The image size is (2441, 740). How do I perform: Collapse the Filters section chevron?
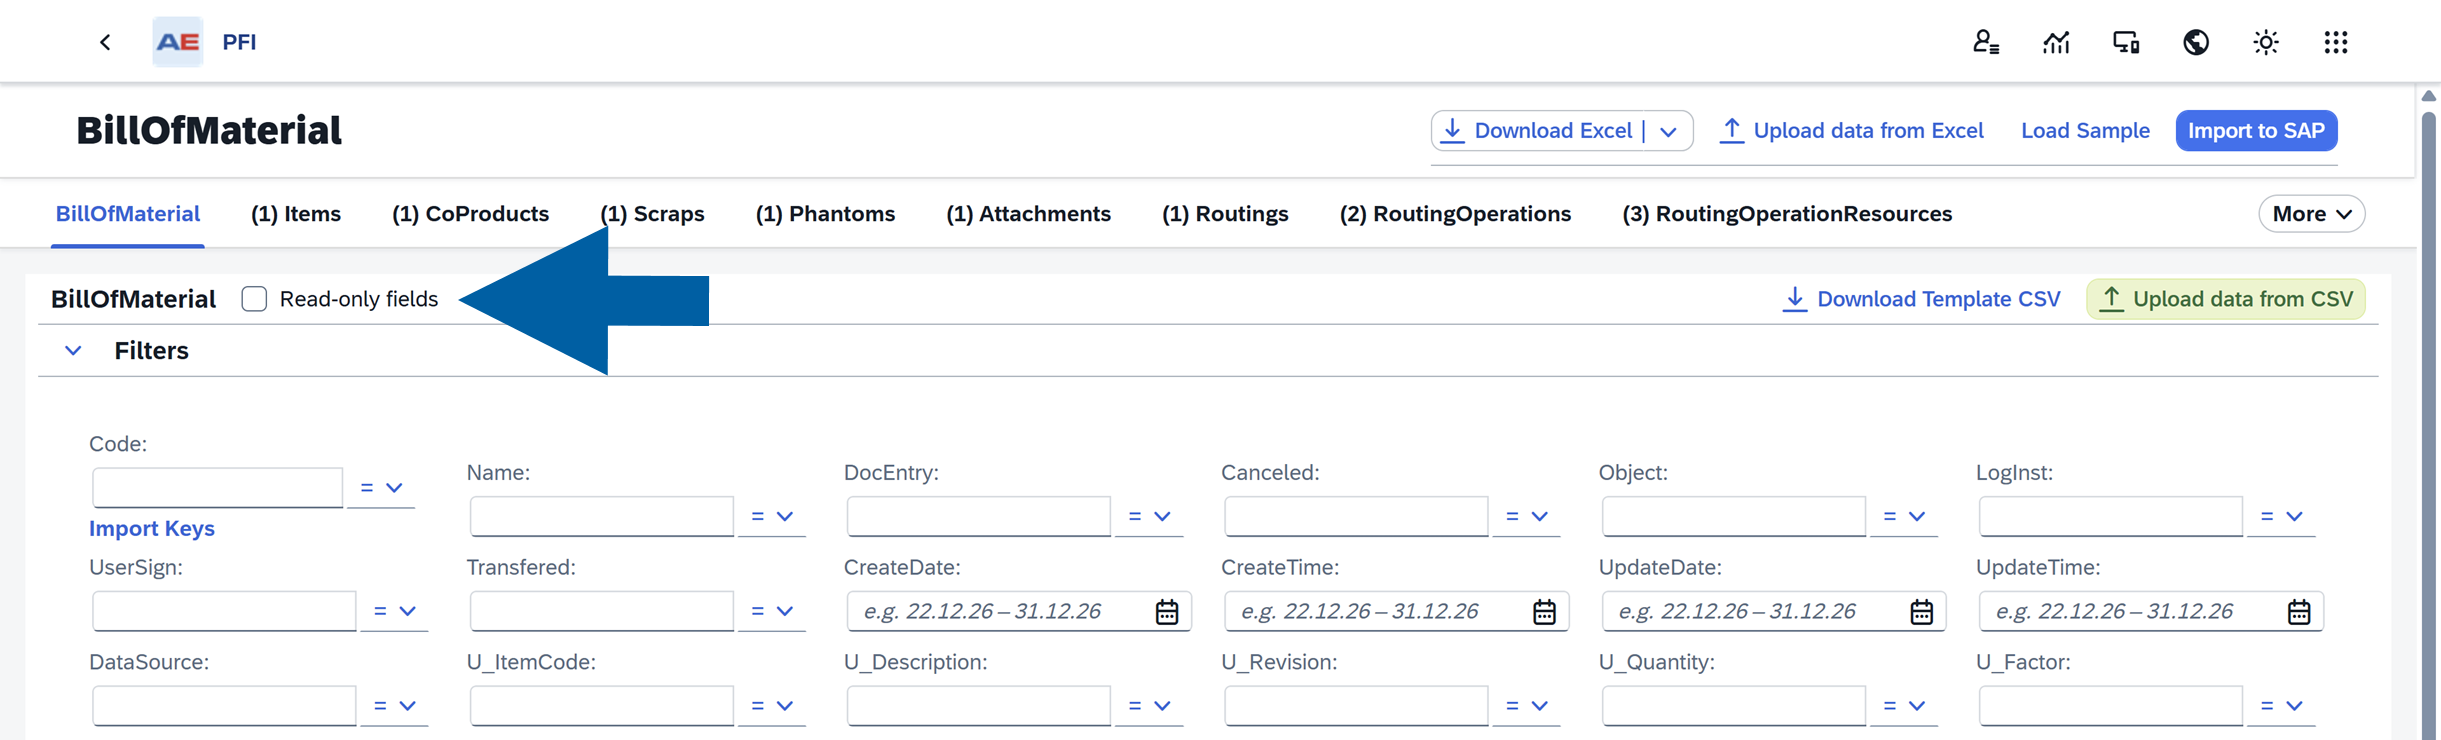tap(73, 350)
